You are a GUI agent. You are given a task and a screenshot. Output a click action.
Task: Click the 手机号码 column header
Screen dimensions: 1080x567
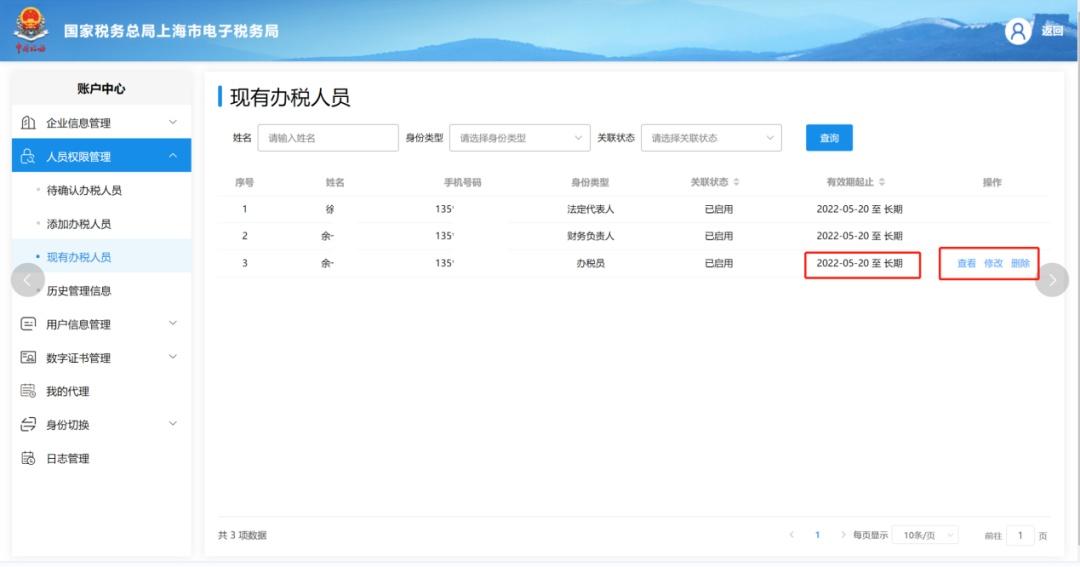click(x=462, y=183)
